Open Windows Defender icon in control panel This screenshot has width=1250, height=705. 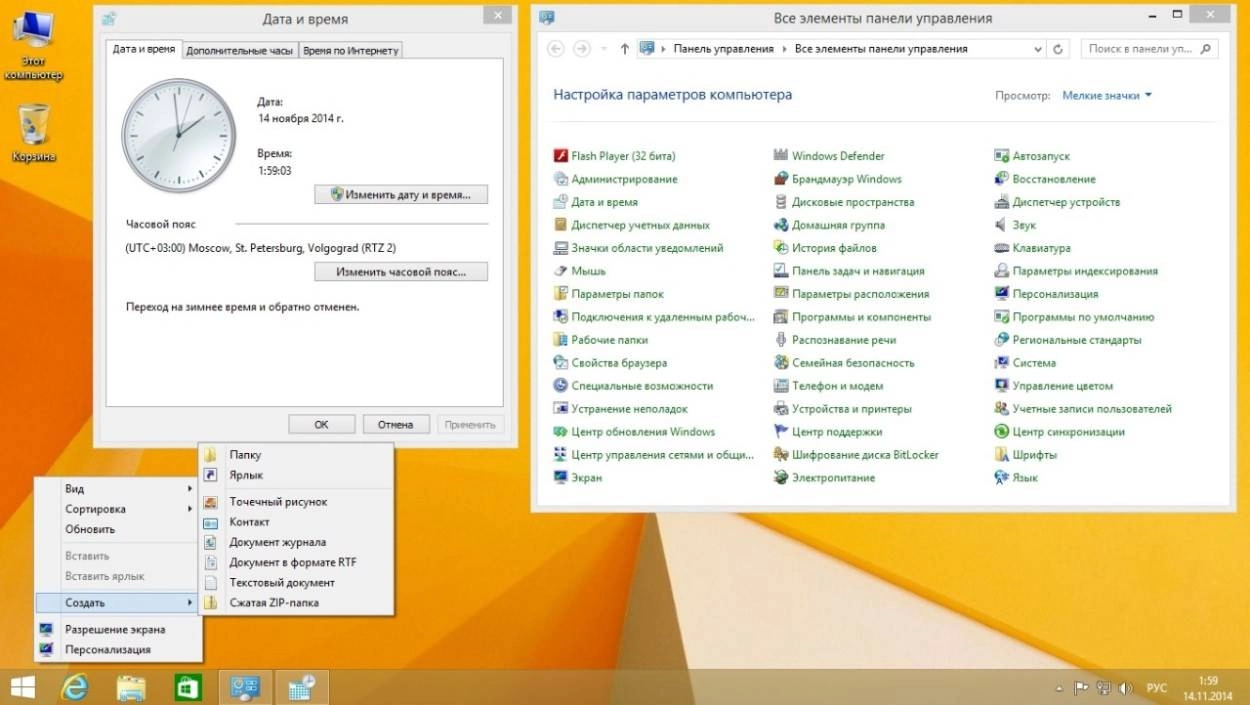pyautogui.click(x=781, y=156)
